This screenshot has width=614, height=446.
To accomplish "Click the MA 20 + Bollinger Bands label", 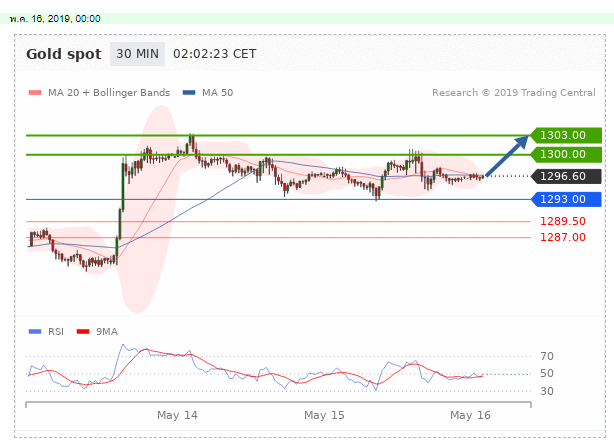I will point(109,93).
